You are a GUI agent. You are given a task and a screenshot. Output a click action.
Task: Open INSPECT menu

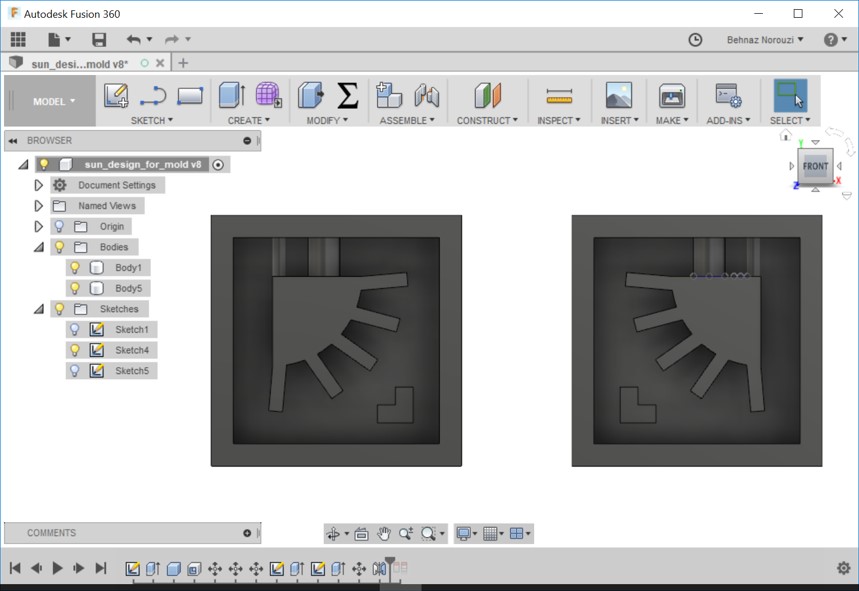559,120
